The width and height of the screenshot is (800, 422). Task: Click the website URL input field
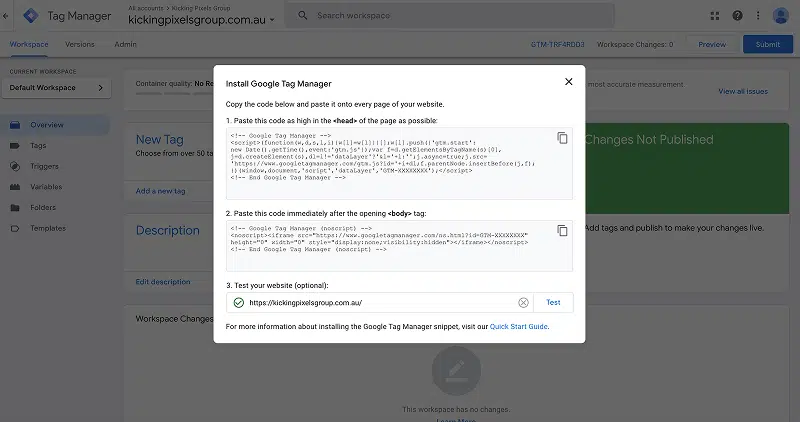coord(380,303)
